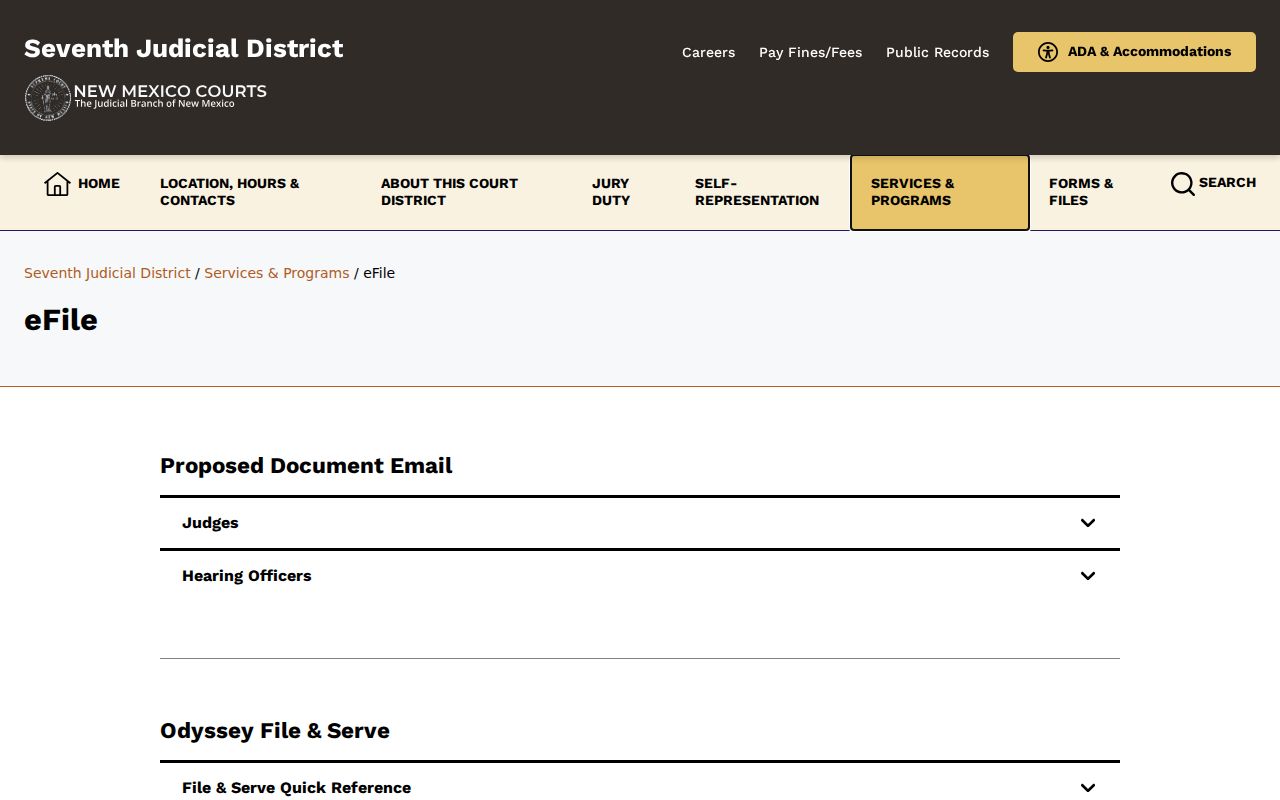1280x800 pixels.
Task: Open the Location, Hours & Contacts menu
Action: pyautogui.click(x=230, y=192)
